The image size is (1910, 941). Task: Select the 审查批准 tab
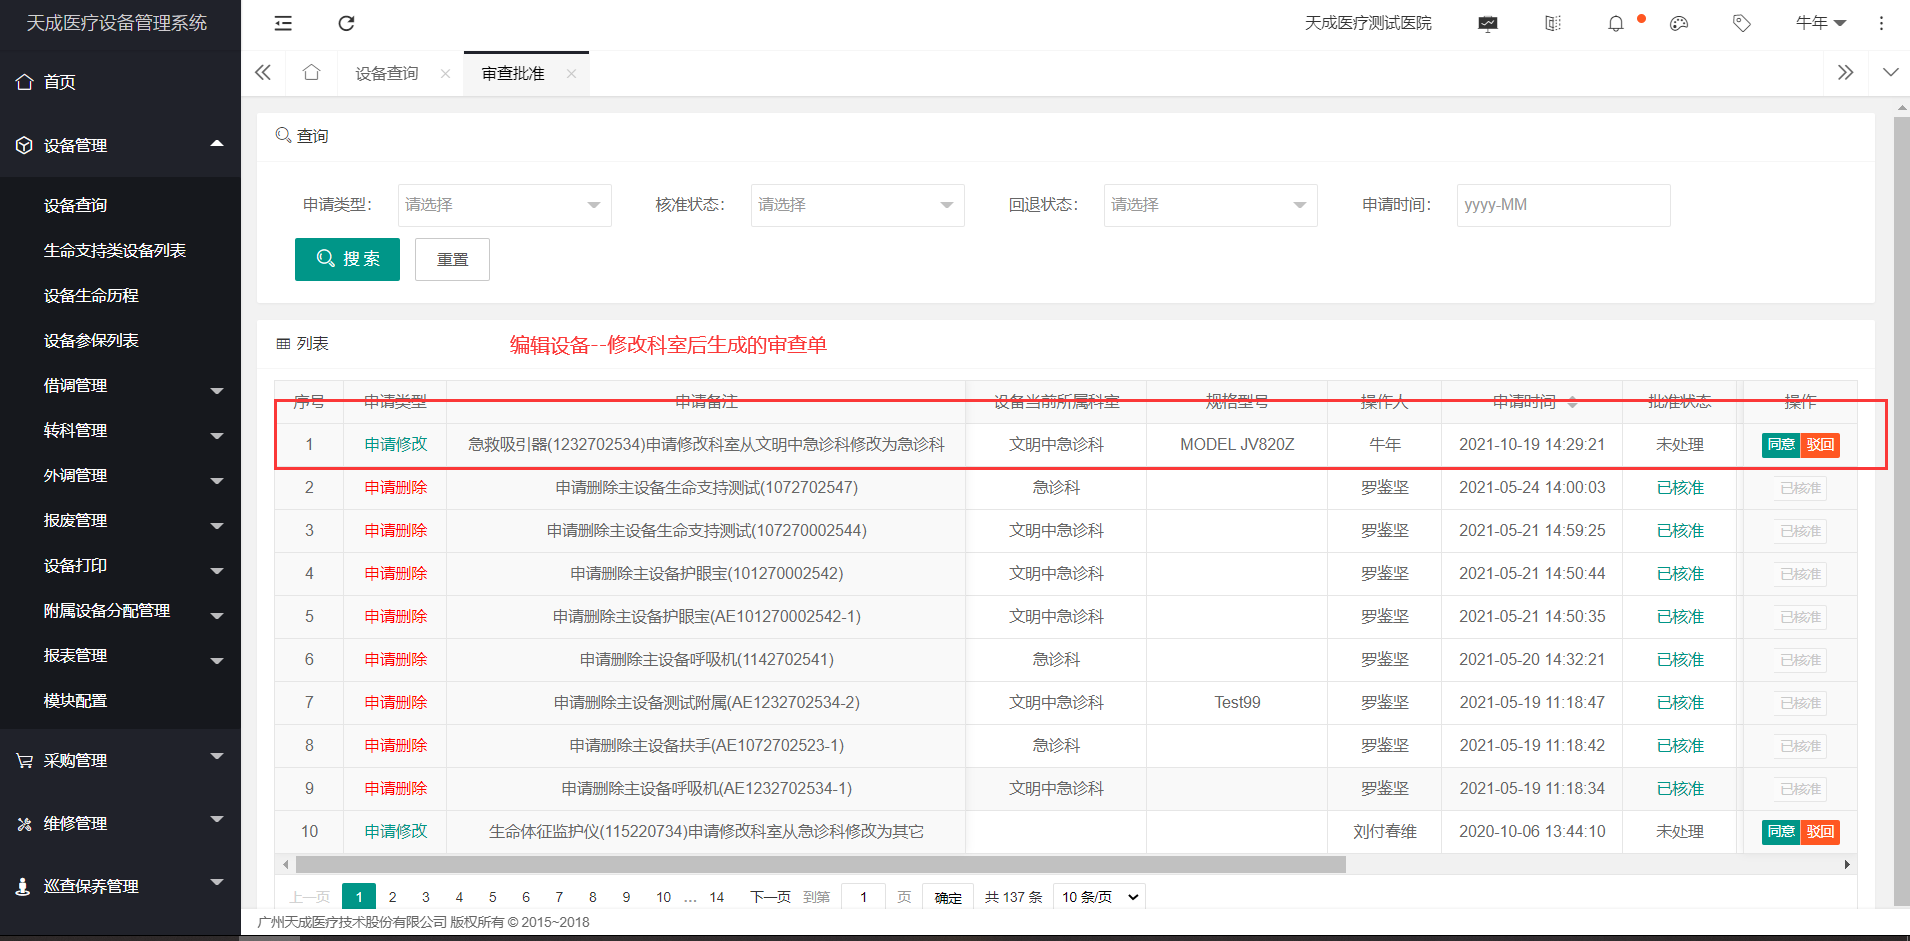513,74
